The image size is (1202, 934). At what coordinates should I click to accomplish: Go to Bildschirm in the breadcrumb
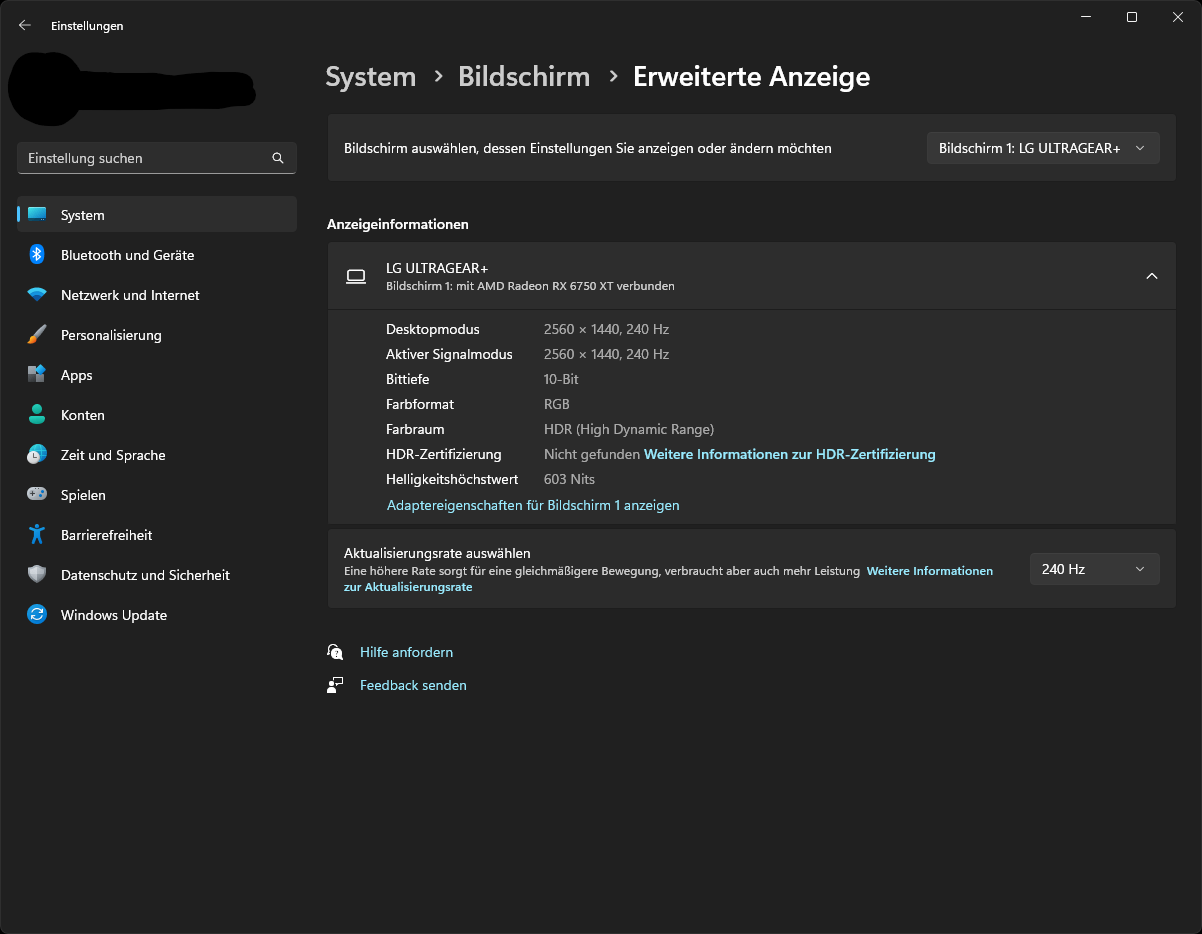(524, 77)
